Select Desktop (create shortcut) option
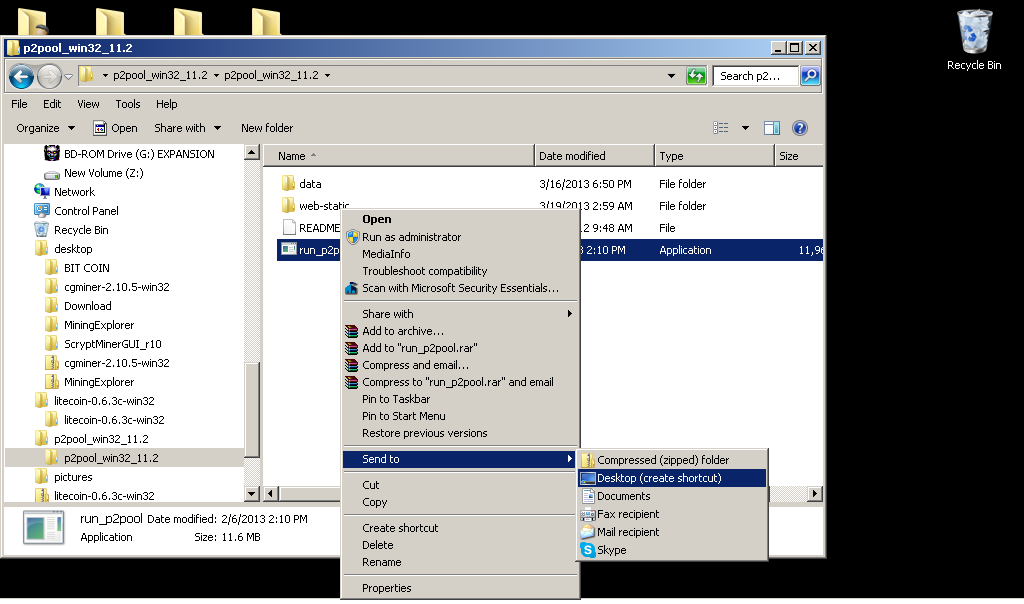The height and width of the screenshot is (604, 1024). [x=658, y=478]
